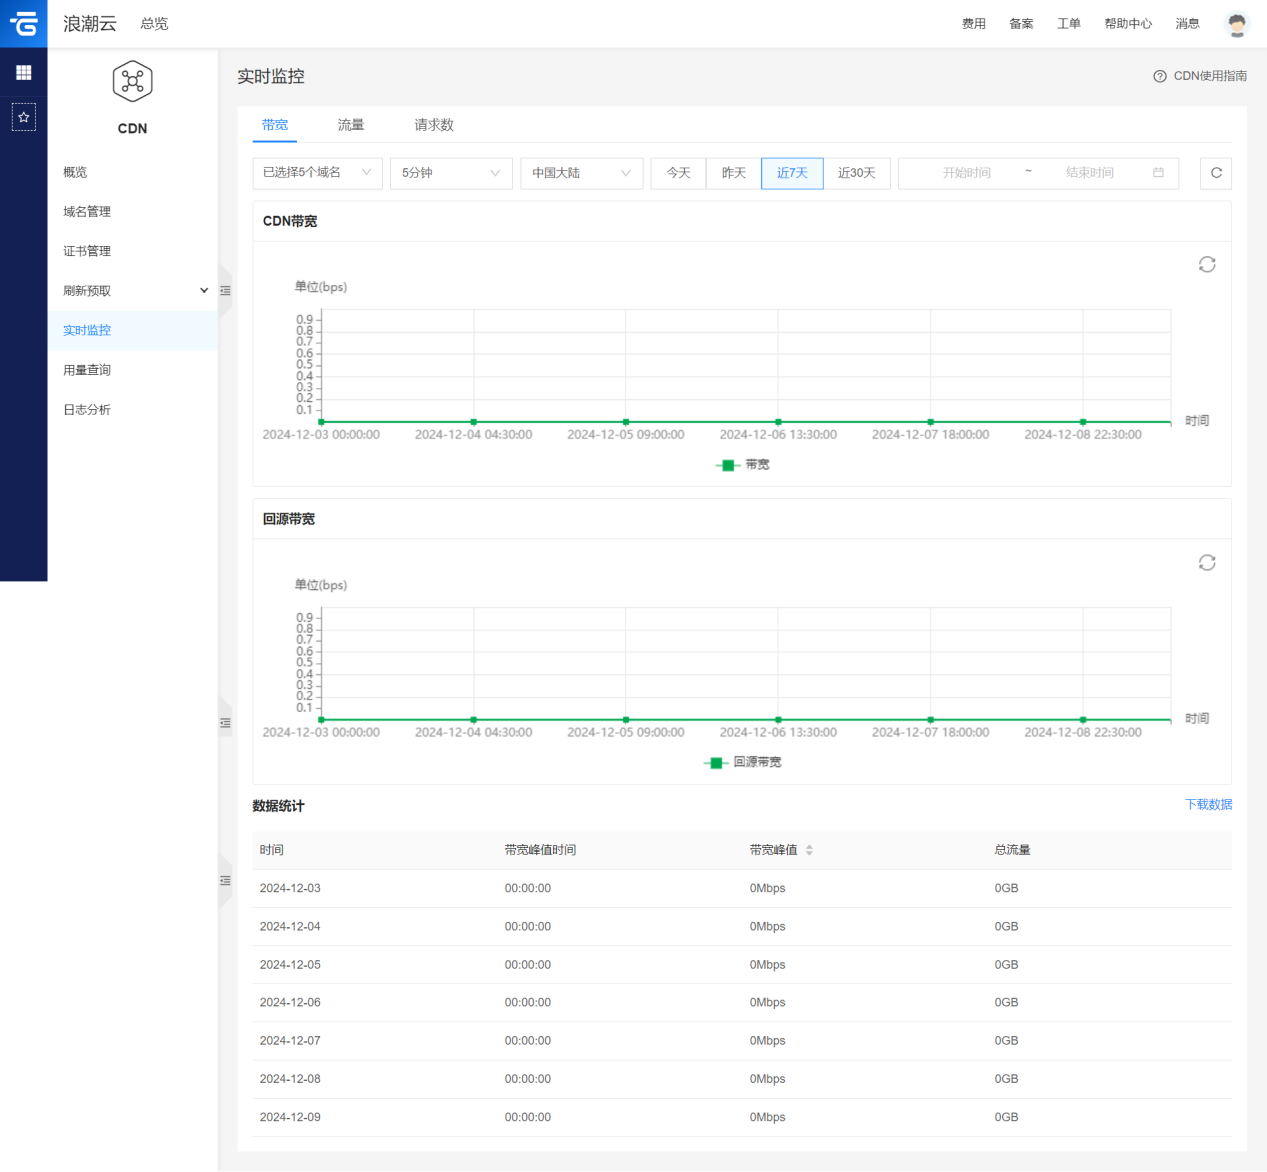Select the 近7天 time range
Screen dimensions: 1267x1172
(792, 173)
